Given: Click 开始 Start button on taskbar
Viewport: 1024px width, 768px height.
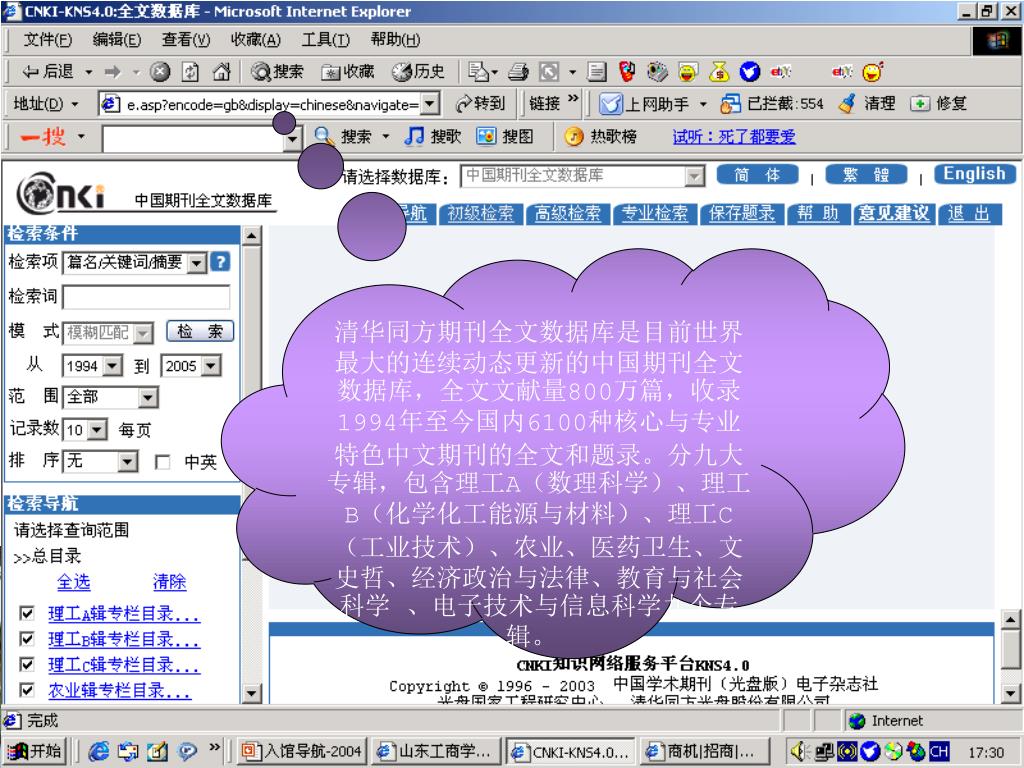Looking at the screenshot, I should pyautogui.click(x=35, y=752).
